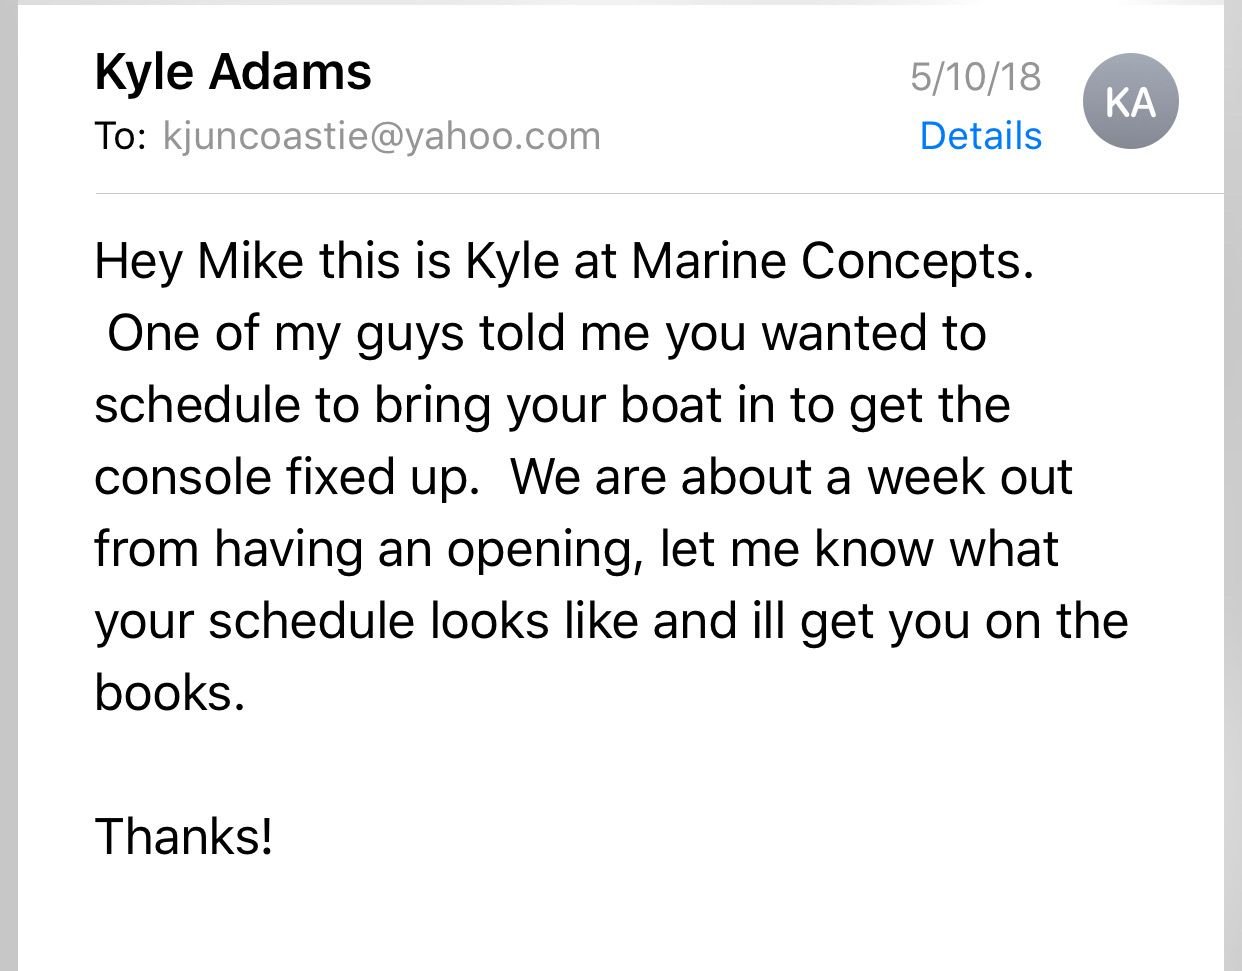Click the phrase "let me know what"
Screen dimensions: 1242x971
[859, 549]
